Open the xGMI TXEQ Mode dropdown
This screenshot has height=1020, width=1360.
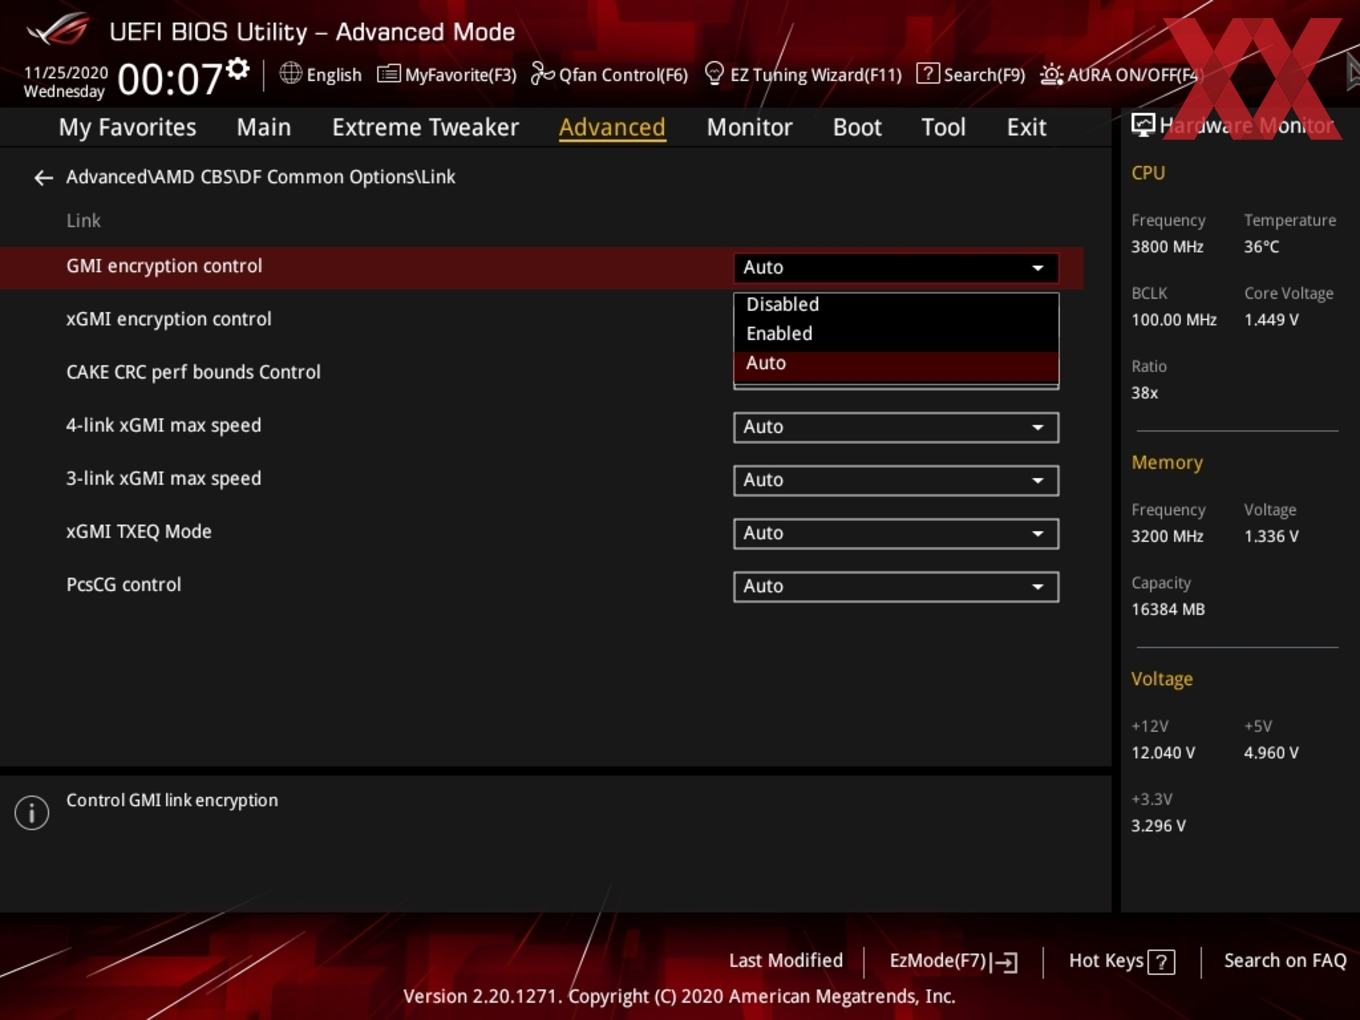896,533
